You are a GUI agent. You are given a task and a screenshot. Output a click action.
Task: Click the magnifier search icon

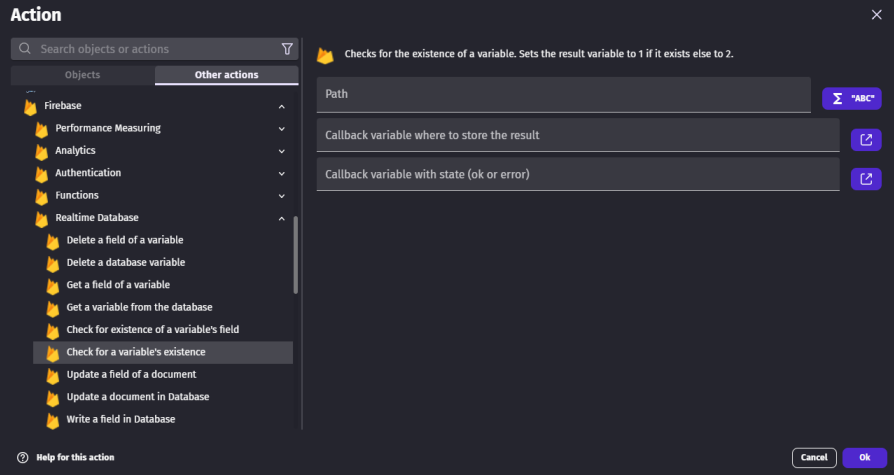[x=25, y=49]
